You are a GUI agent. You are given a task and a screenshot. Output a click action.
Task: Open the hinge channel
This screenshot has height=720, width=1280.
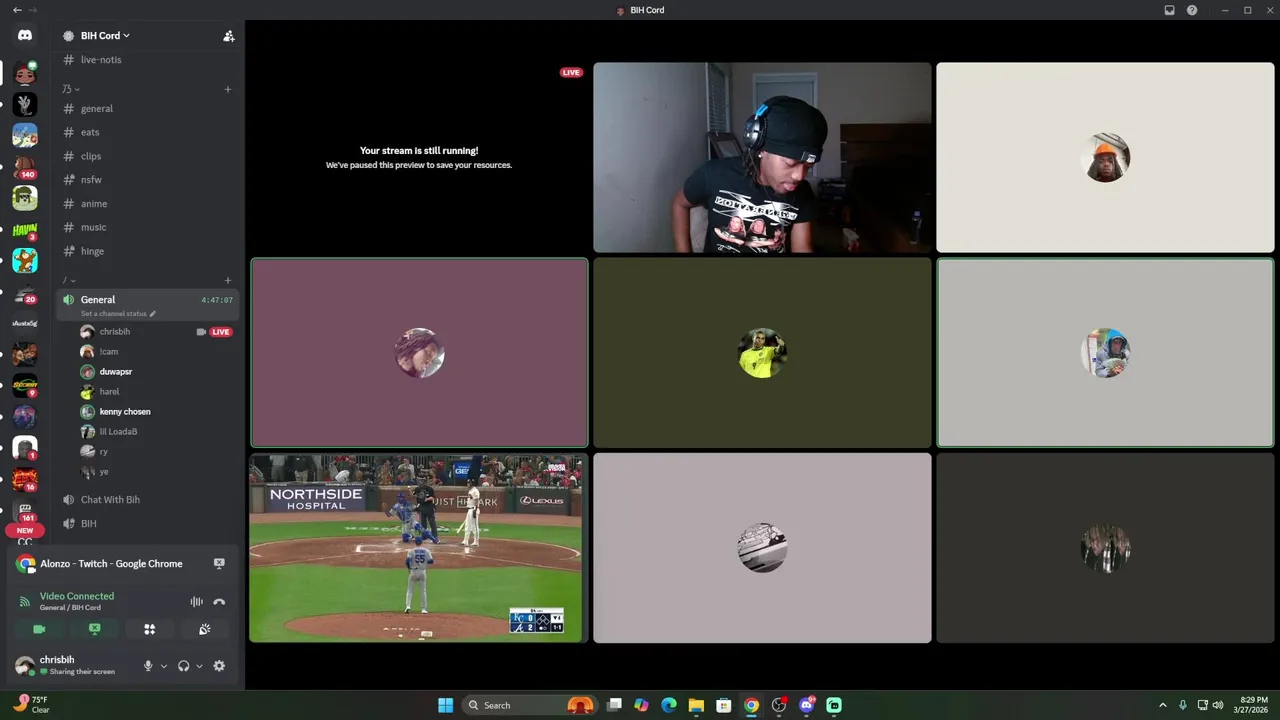(147, 251)
